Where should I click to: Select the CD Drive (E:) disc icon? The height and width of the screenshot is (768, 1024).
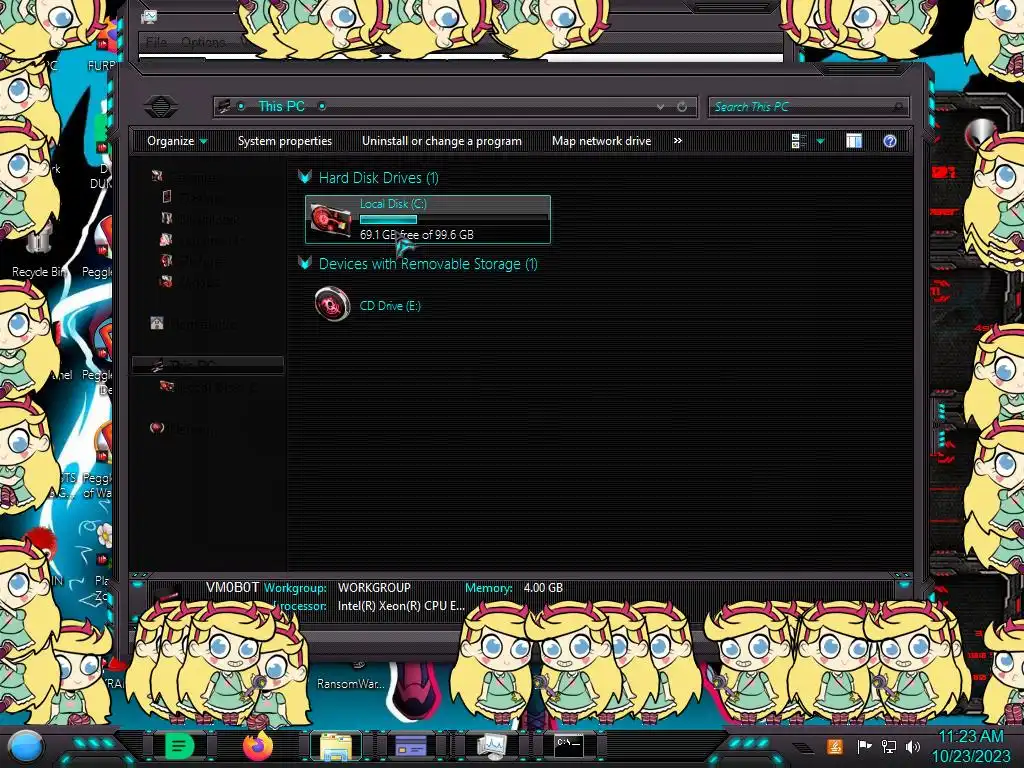tap(332, 304)
